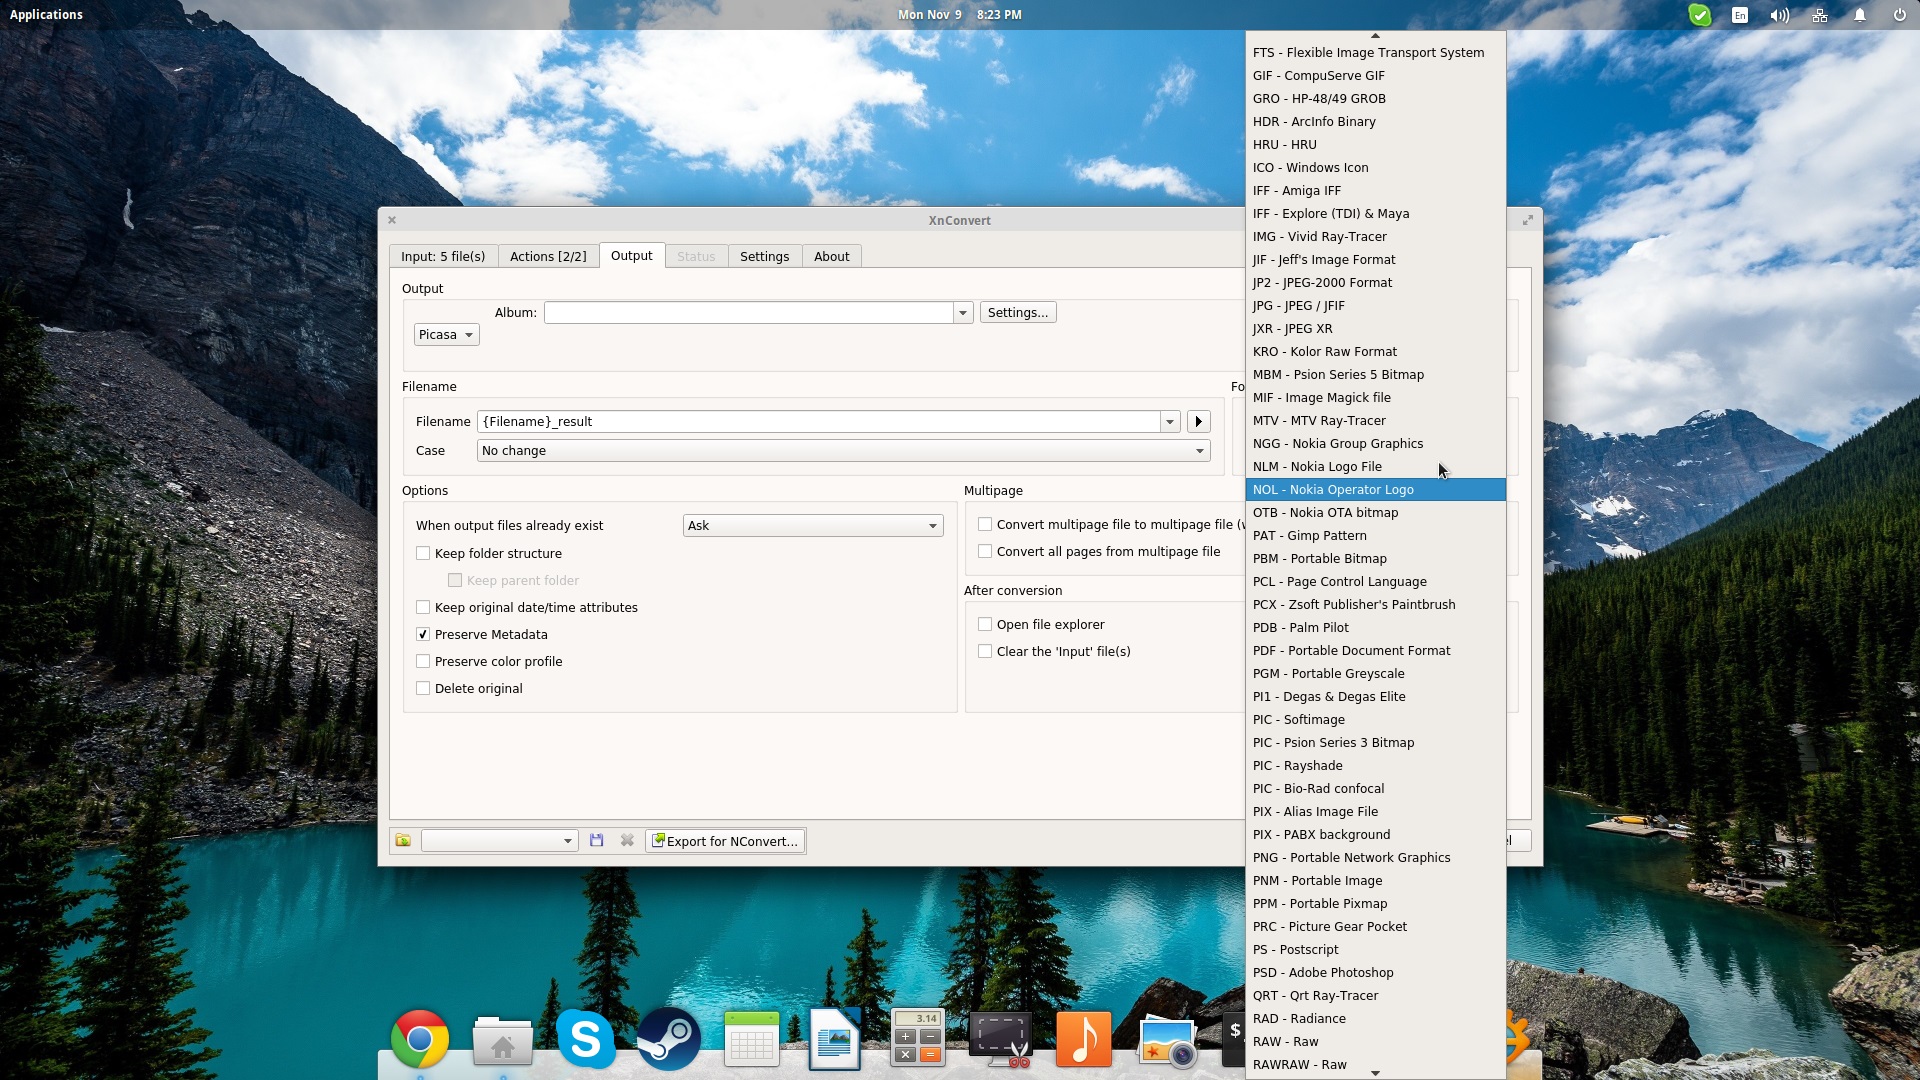This screenshot has width=1920, height=1080.
Task: Click the Album text input field
Action: pyautogui.click(x=748, y=313)
